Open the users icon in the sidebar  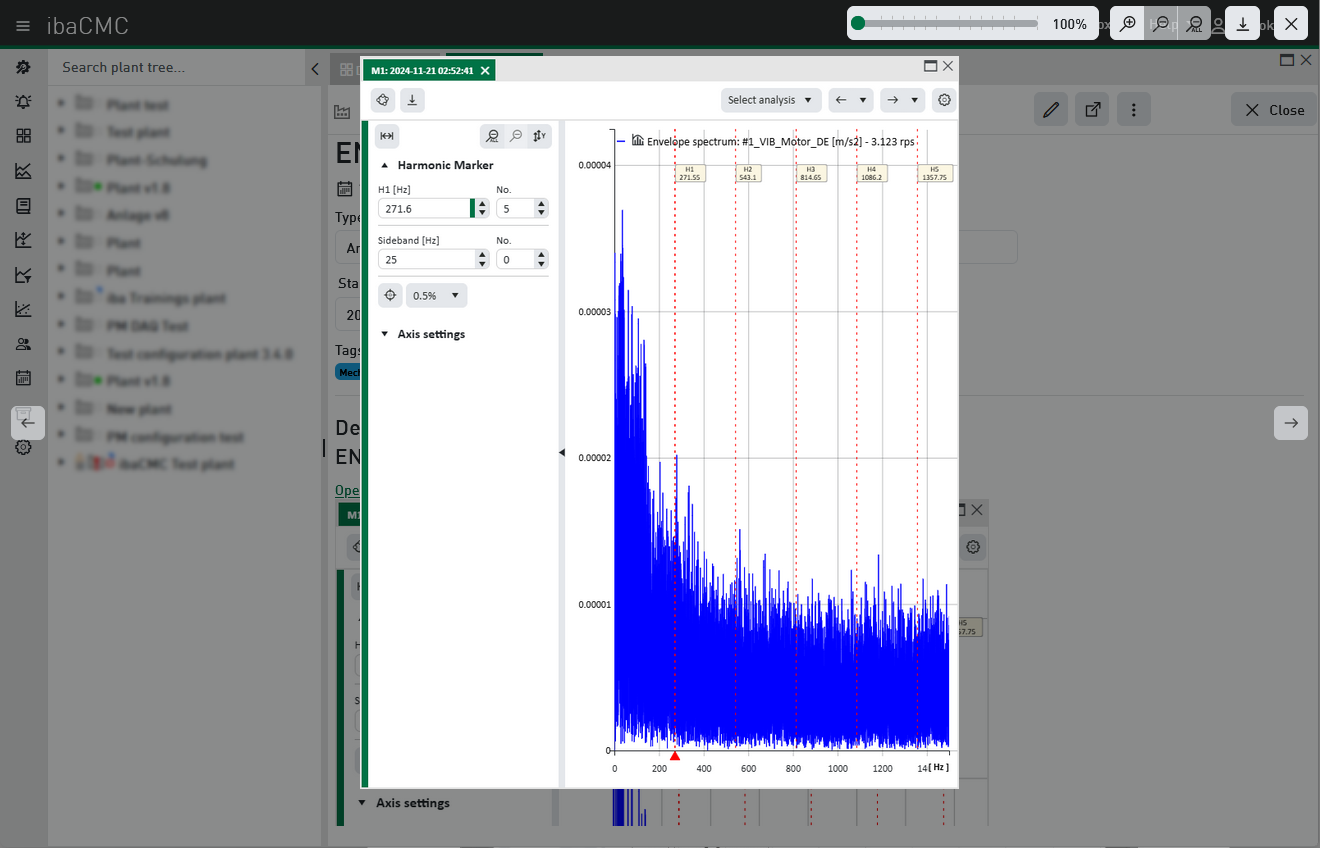click(x=23, y=344)
